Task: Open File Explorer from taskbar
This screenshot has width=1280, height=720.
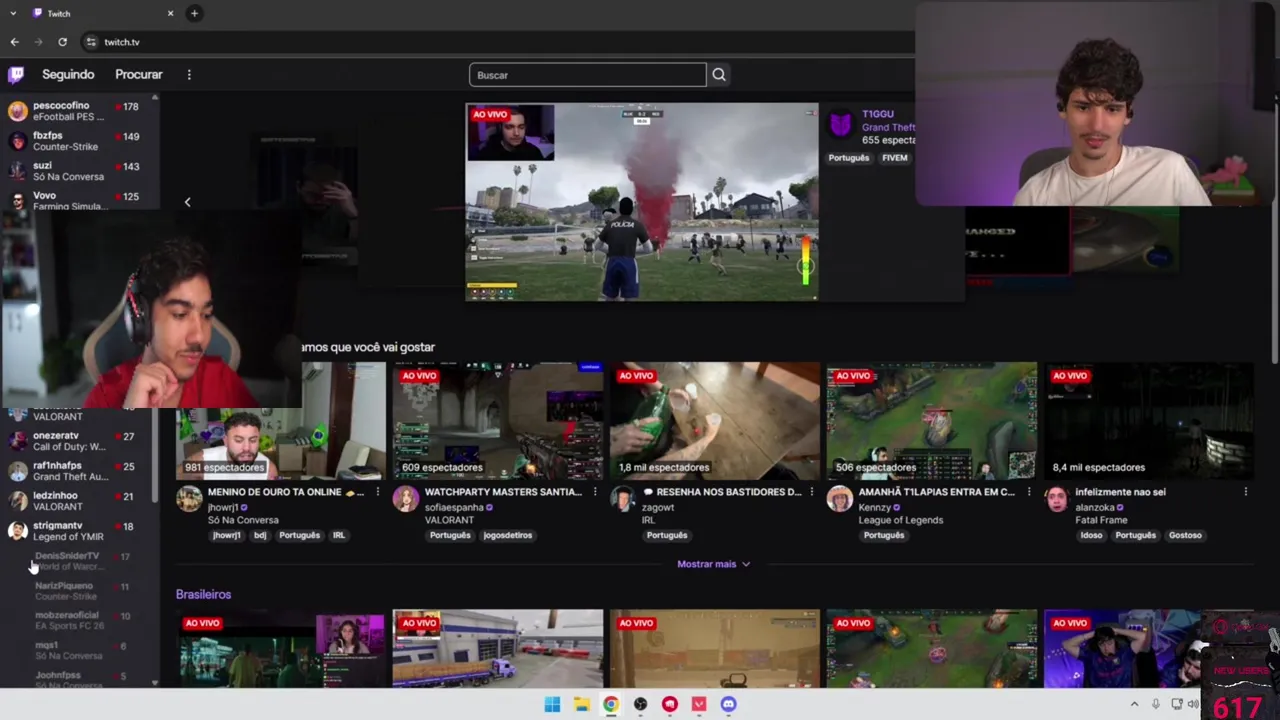Action: coord(581,704)
